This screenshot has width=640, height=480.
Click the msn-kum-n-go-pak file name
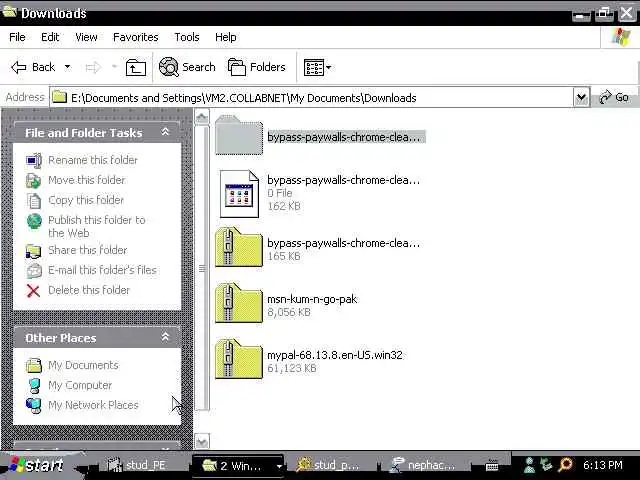[312, 299]
